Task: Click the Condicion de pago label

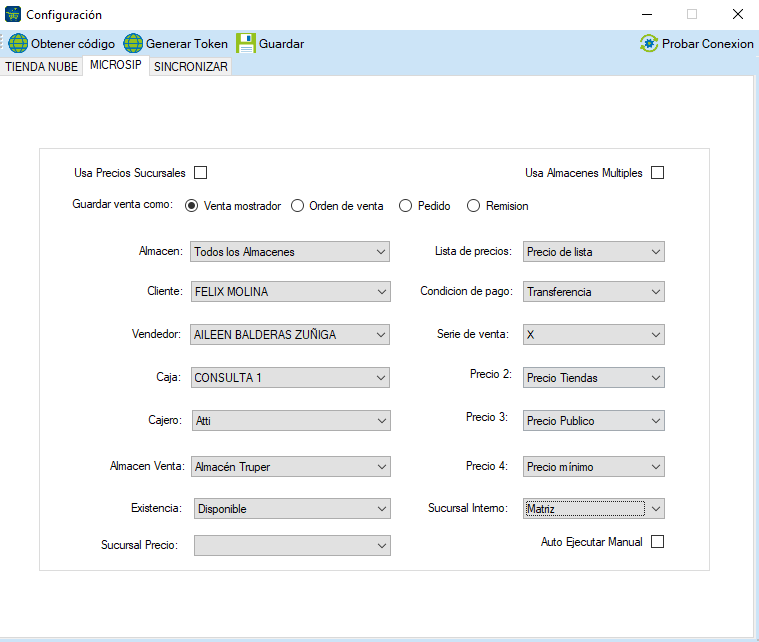Action: [466, 291]
